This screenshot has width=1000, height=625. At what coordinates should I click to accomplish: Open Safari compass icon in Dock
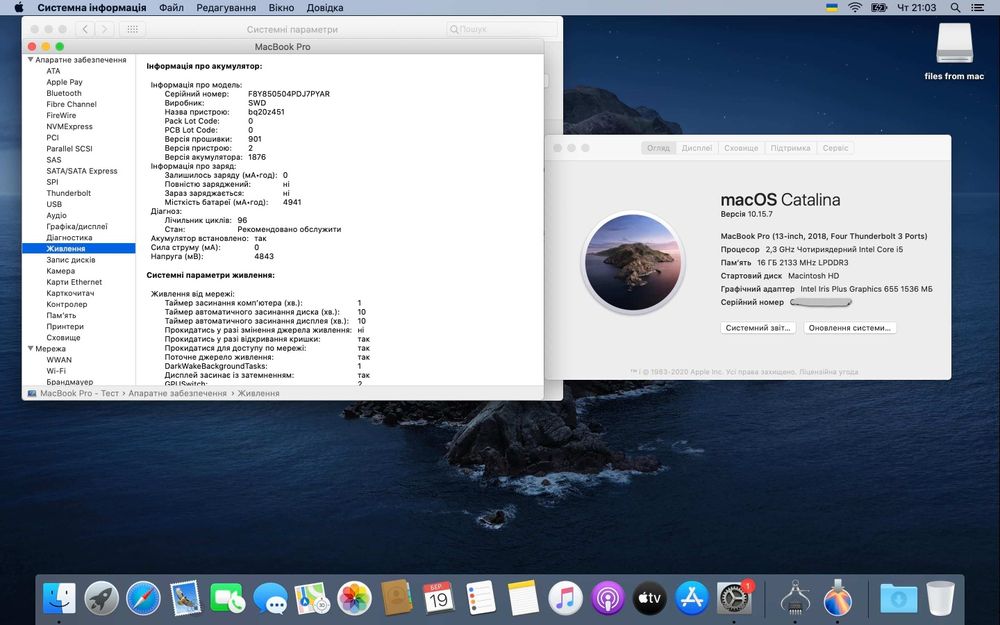pyautogui.click(x=143, y=599)
